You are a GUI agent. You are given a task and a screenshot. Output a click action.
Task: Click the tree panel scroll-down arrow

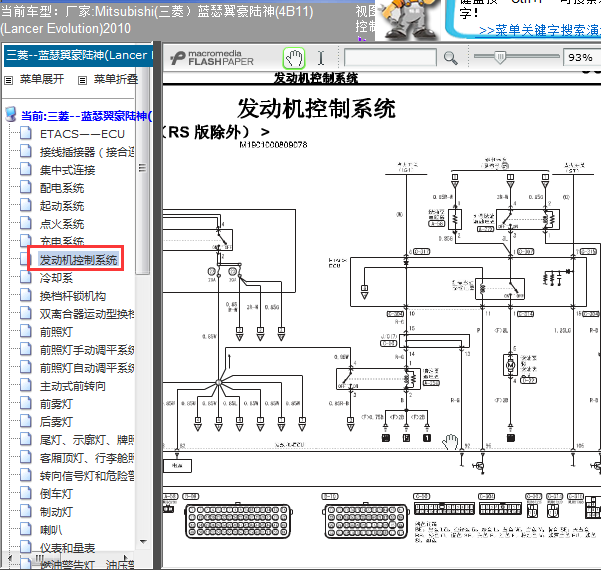click(143, 542)
